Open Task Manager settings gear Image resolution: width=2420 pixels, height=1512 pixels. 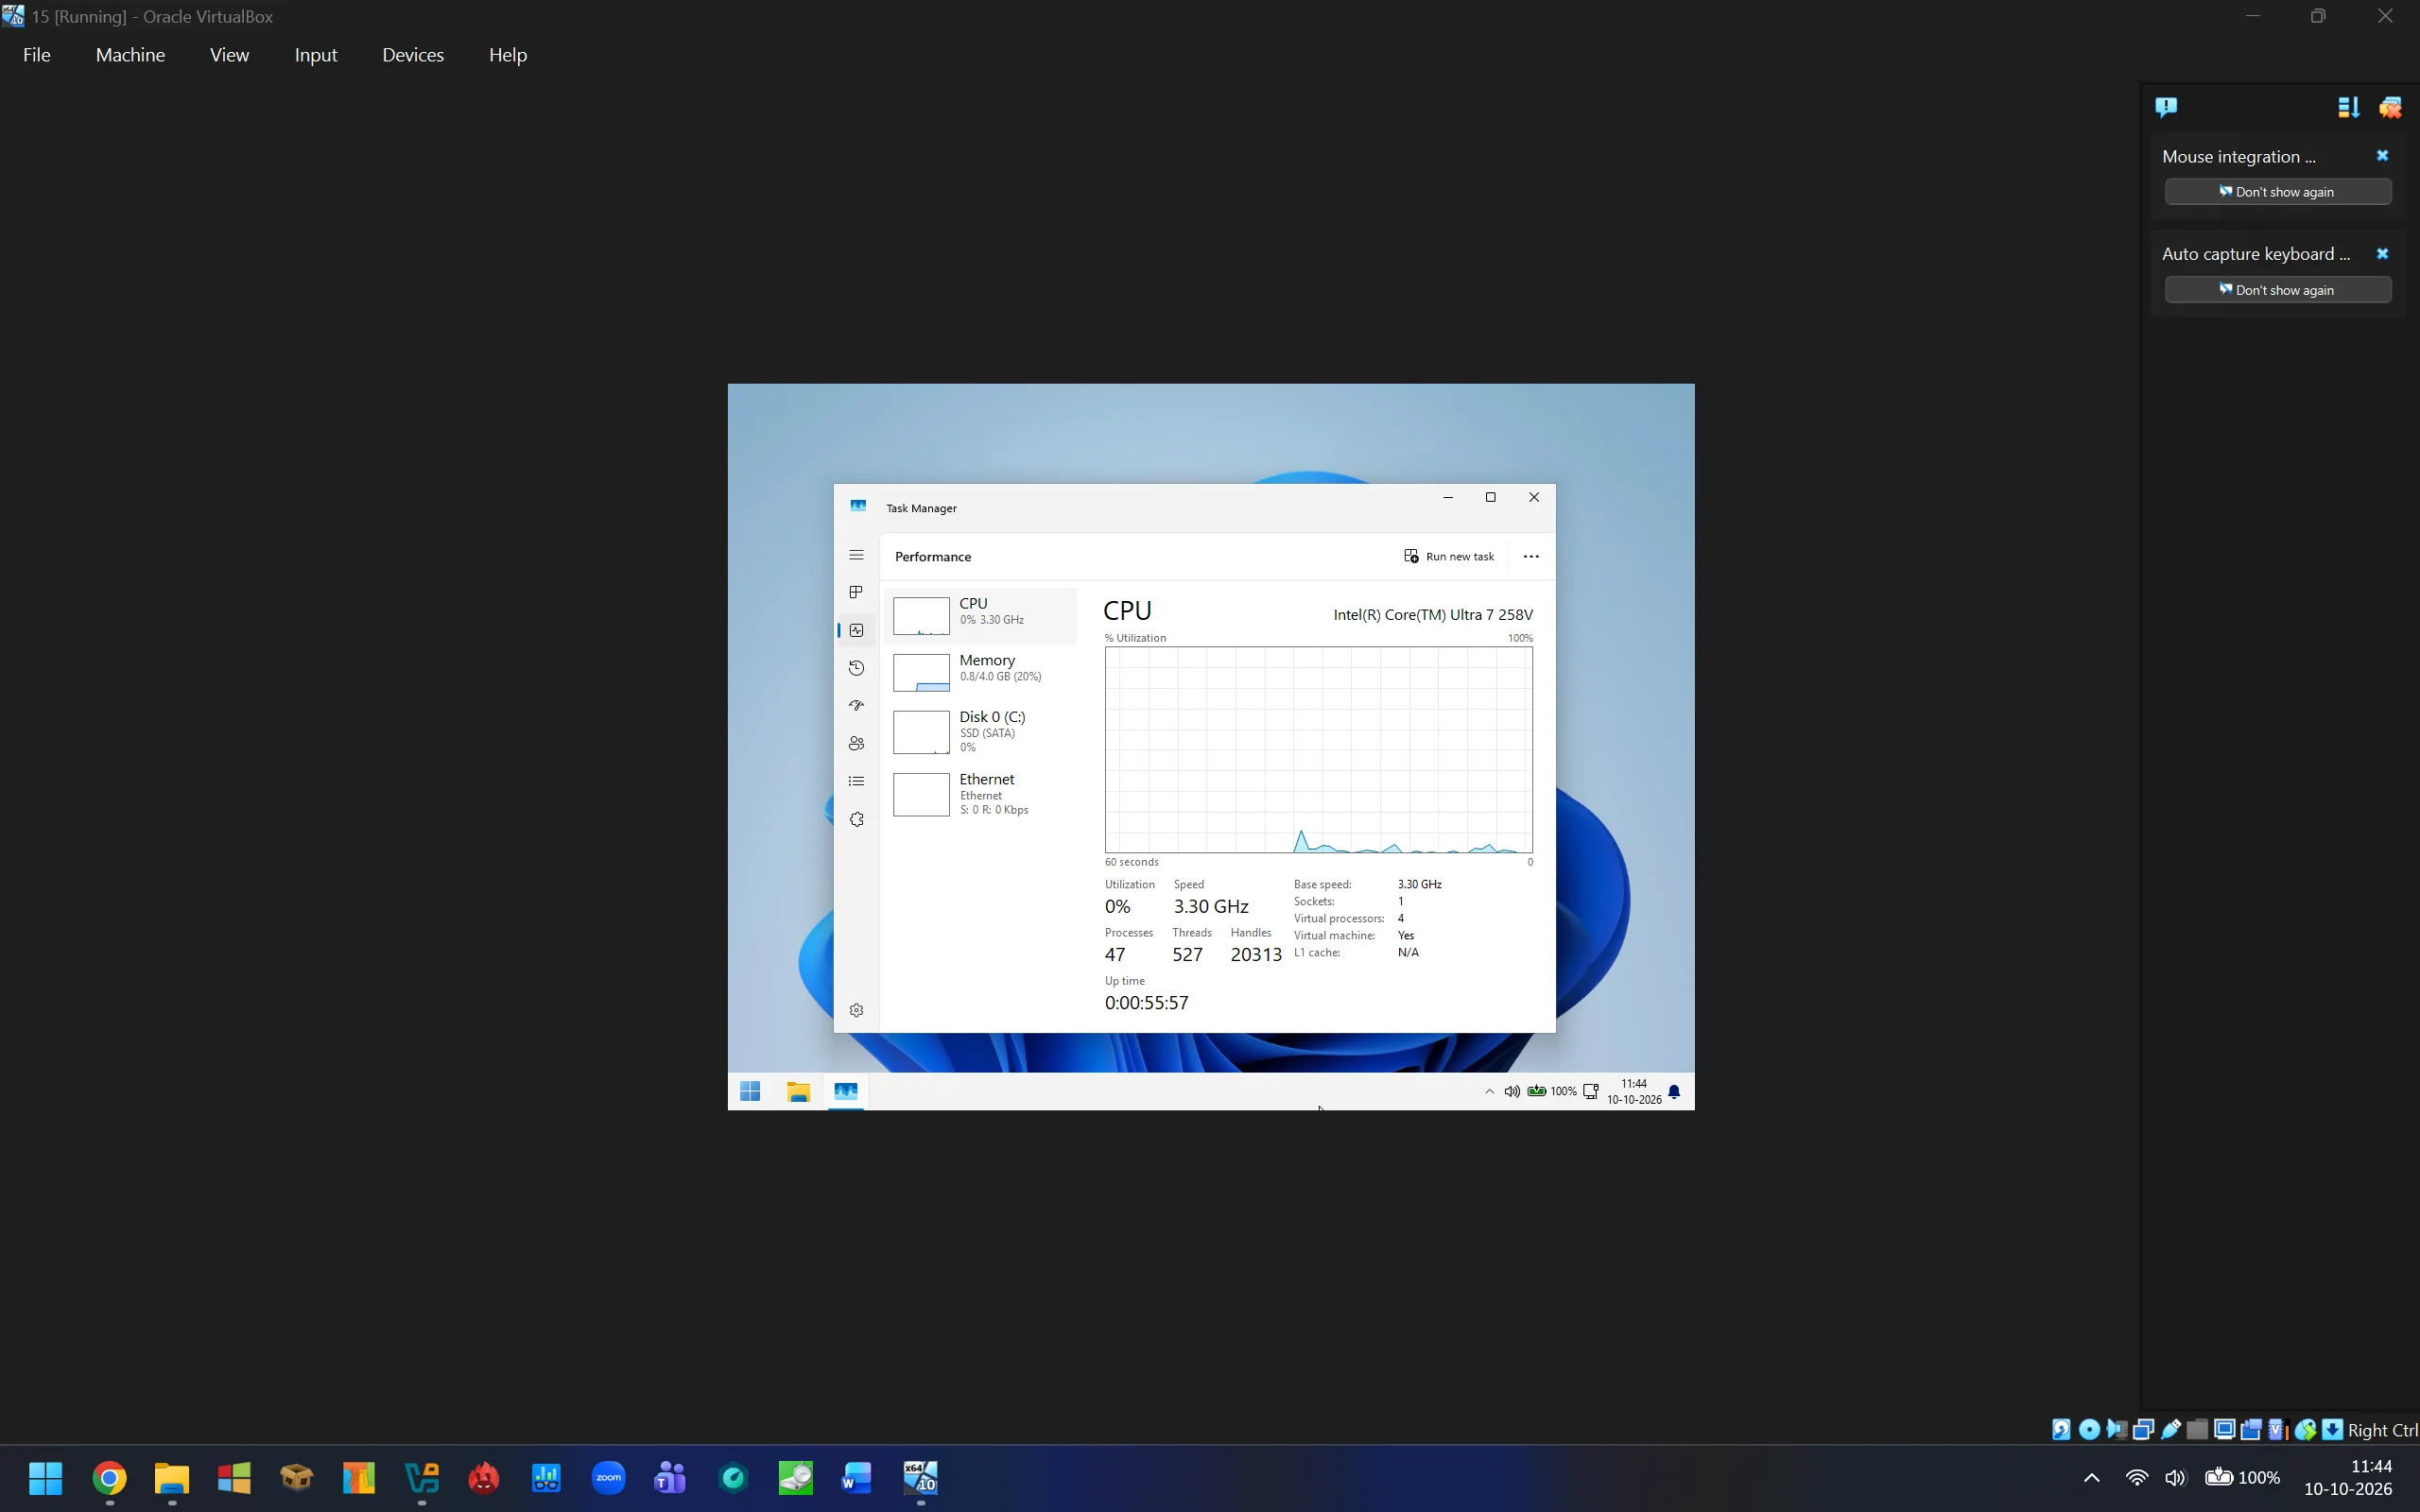tap(856, 1010)
